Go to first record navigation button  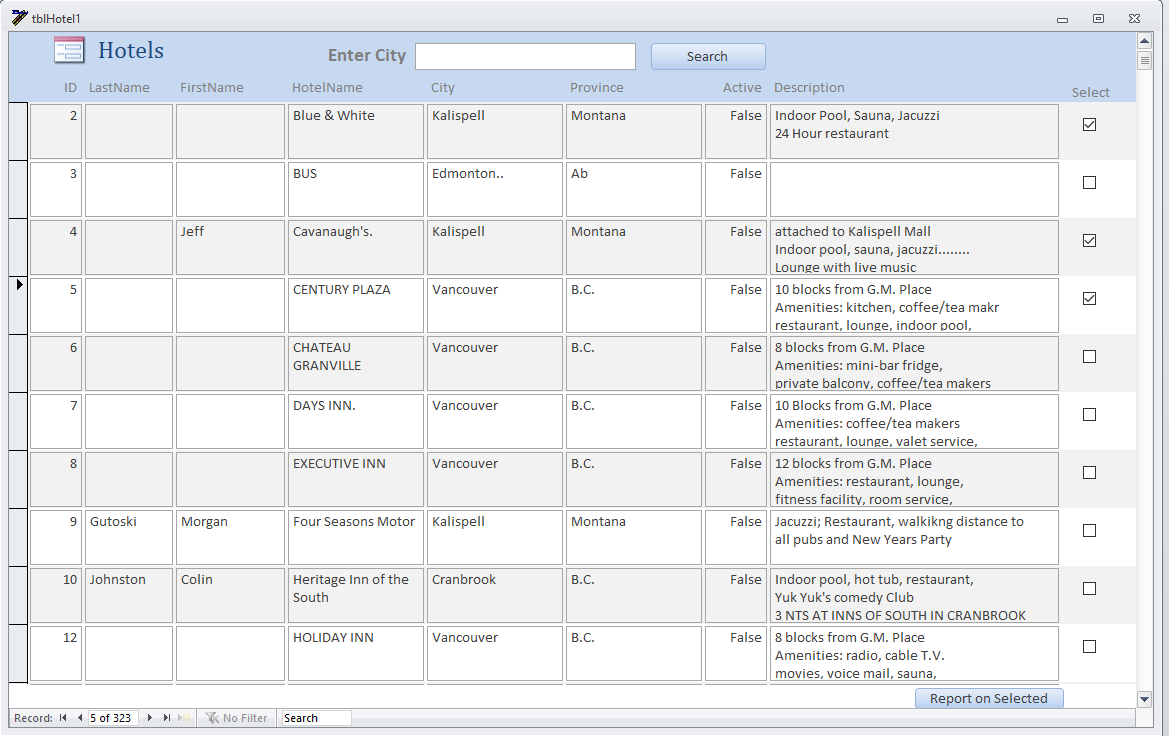pos(63,717)
